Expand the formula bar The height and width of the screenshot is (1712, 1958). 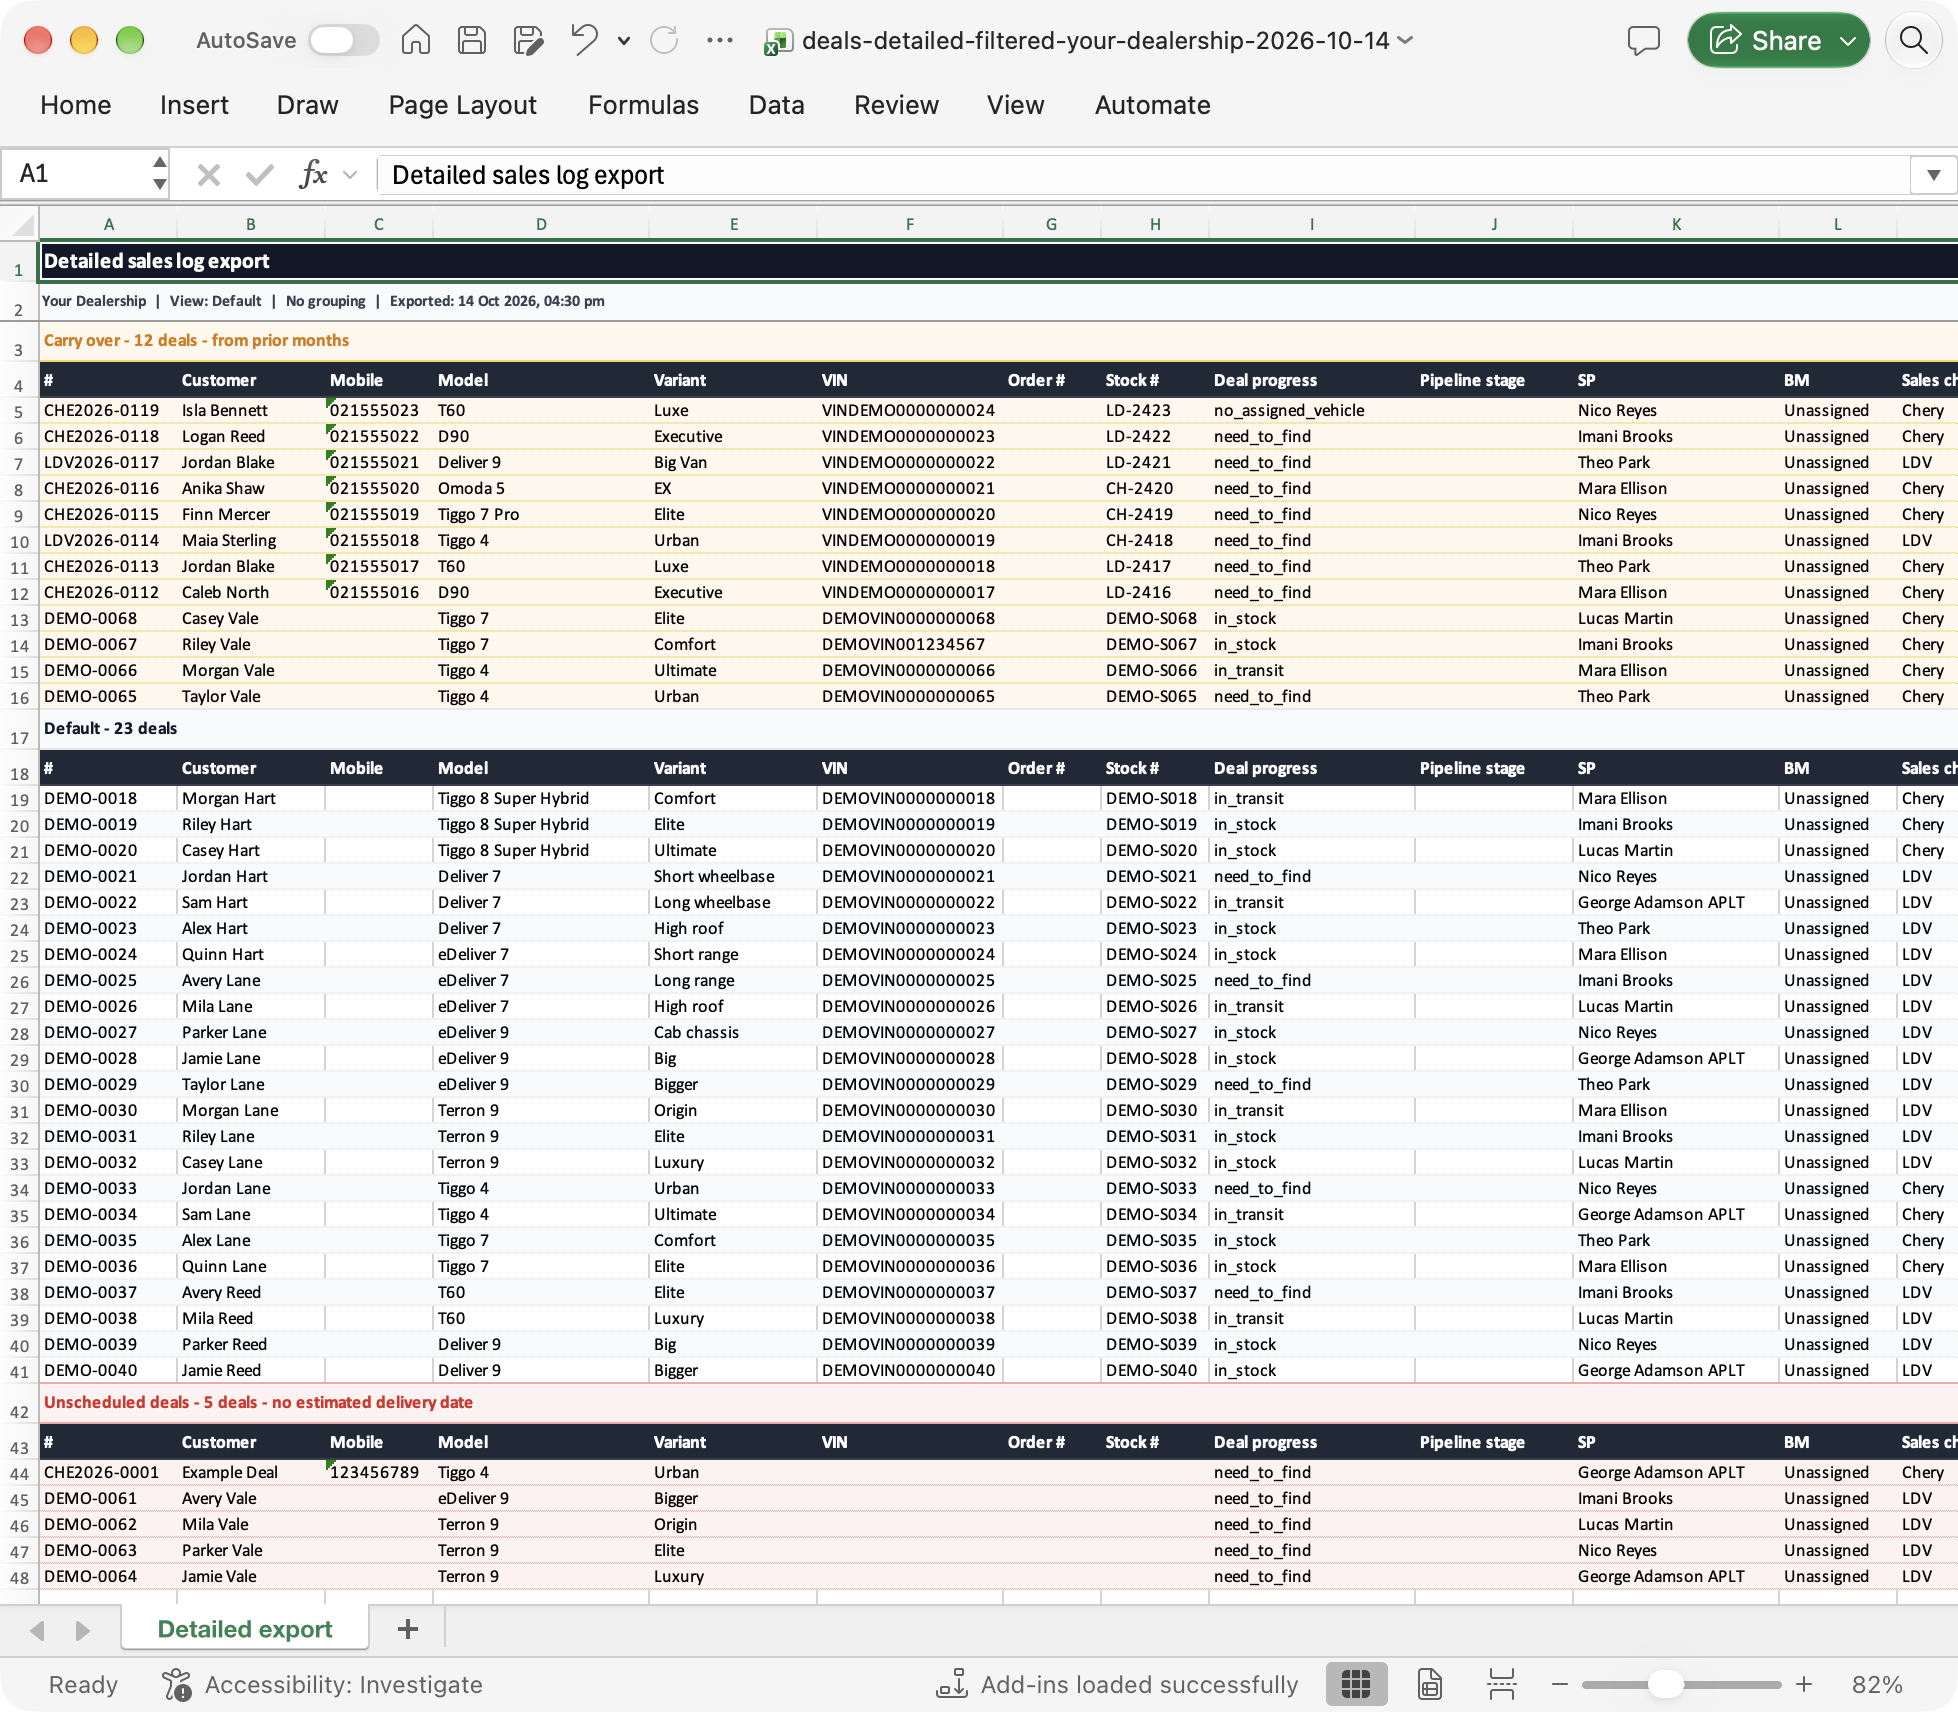pos(1934,175)
